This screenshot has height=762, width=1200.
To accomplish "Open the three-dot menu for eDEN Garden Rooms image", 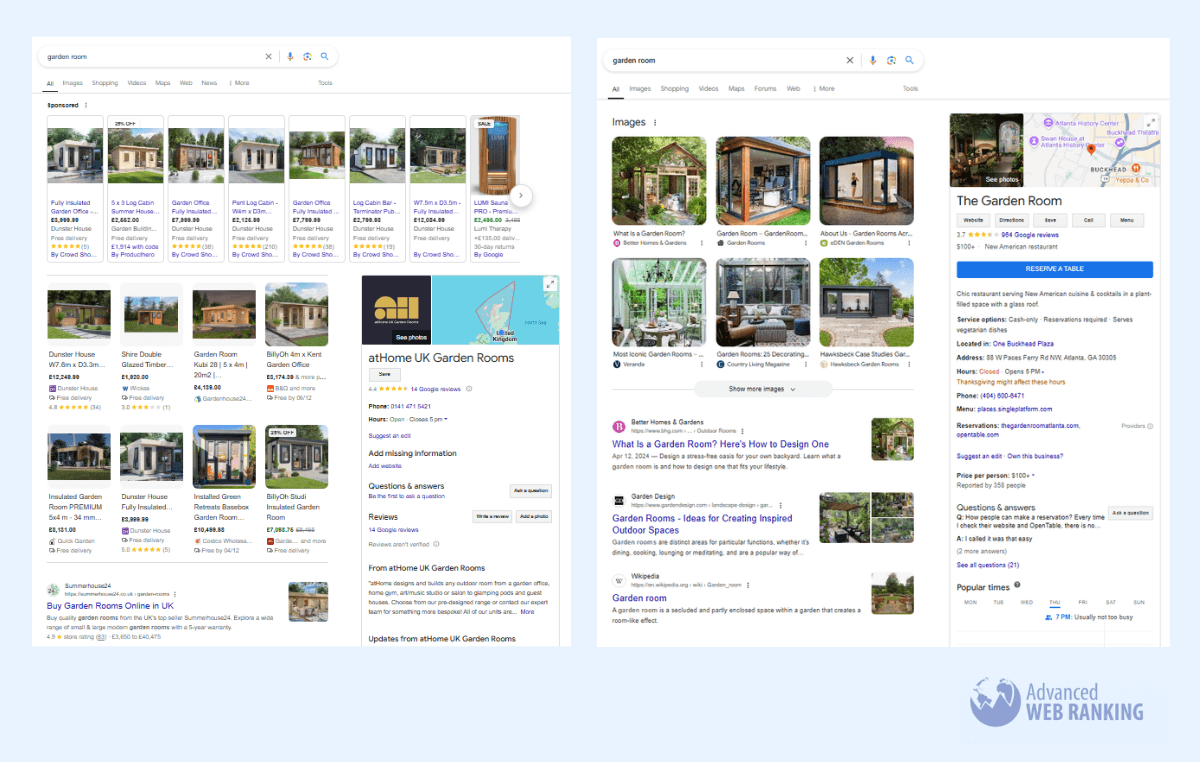I will coord(910,243).
